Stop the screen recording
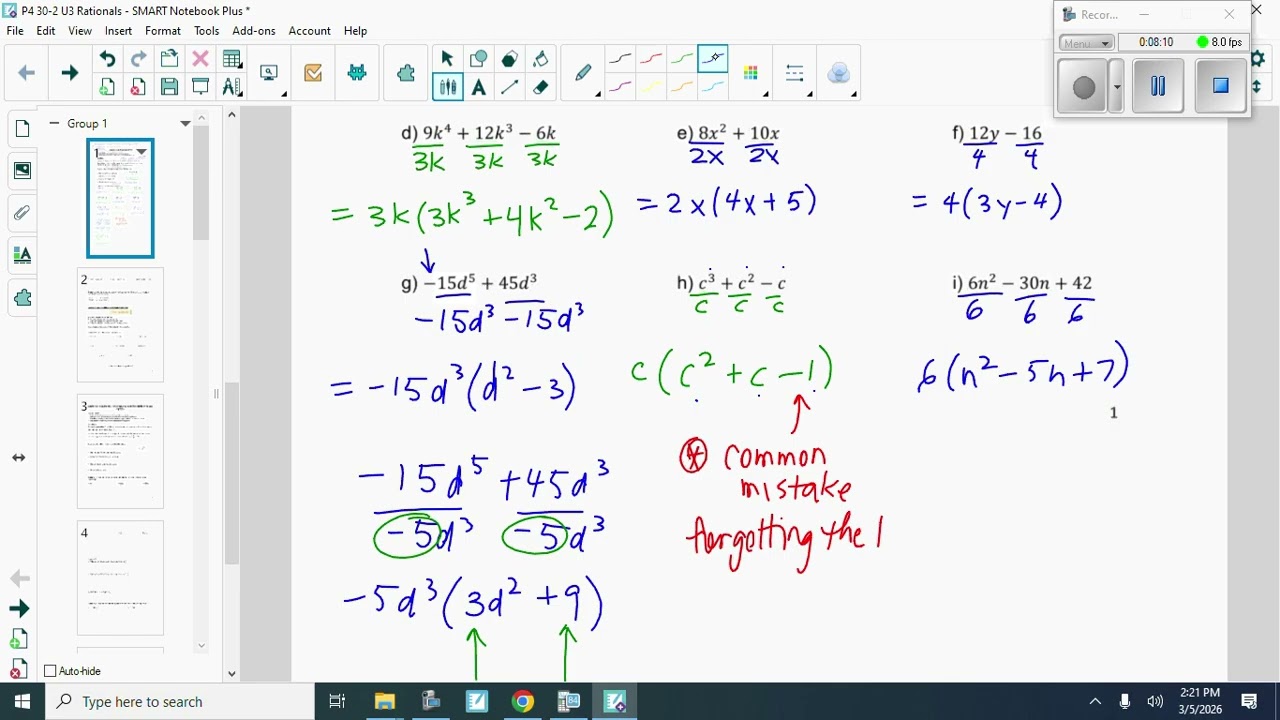 point(1220,86)
